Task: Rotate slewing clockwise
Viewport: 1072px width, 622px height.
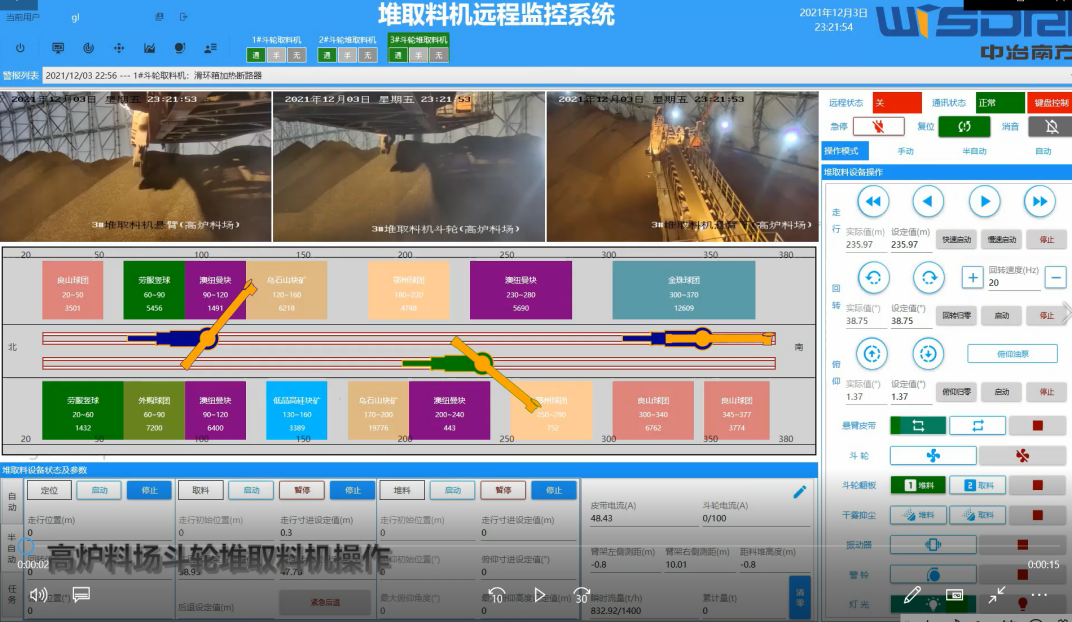Action: click(928, 278)
